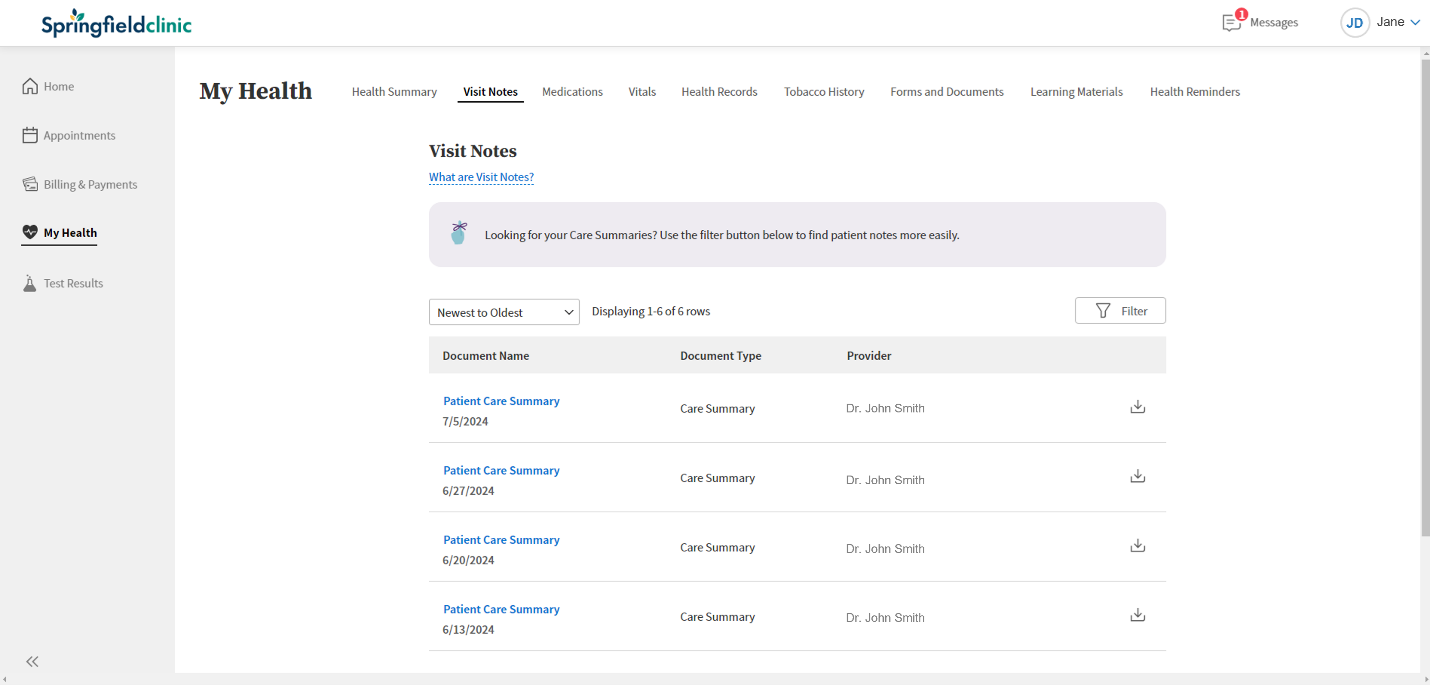Open Appointments from the sidebar
Screen dimensions: 1430x685
[x=69, y=135]
